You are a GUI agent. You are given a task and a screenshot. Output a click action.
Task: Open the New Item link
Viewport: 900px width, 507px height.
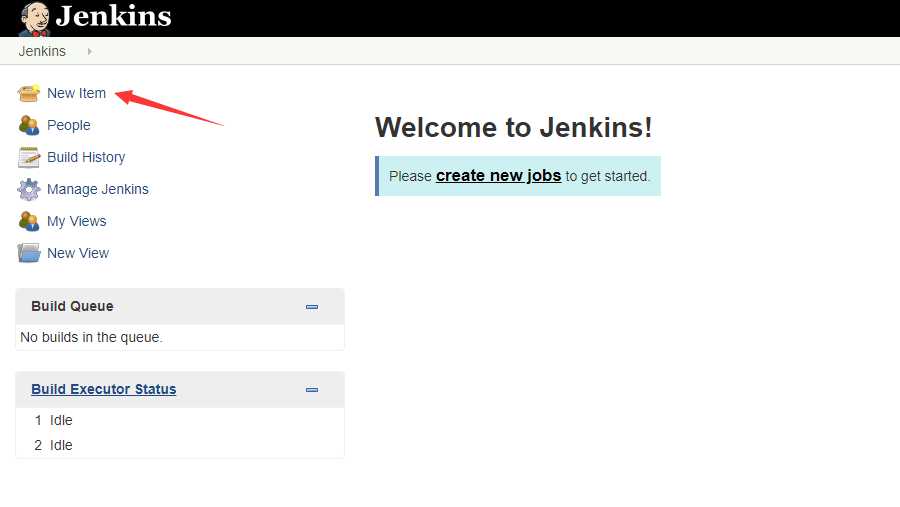click(76, 93)
